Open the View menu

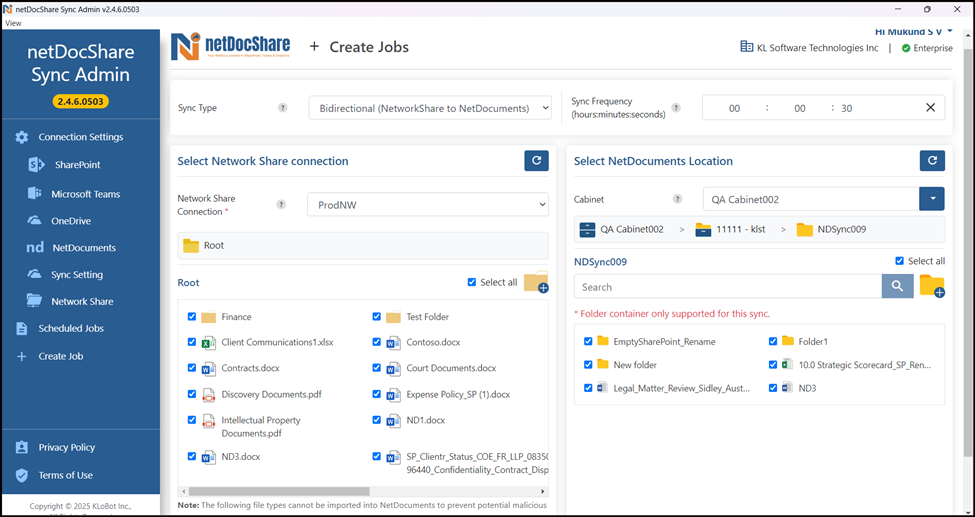[13, 23]
